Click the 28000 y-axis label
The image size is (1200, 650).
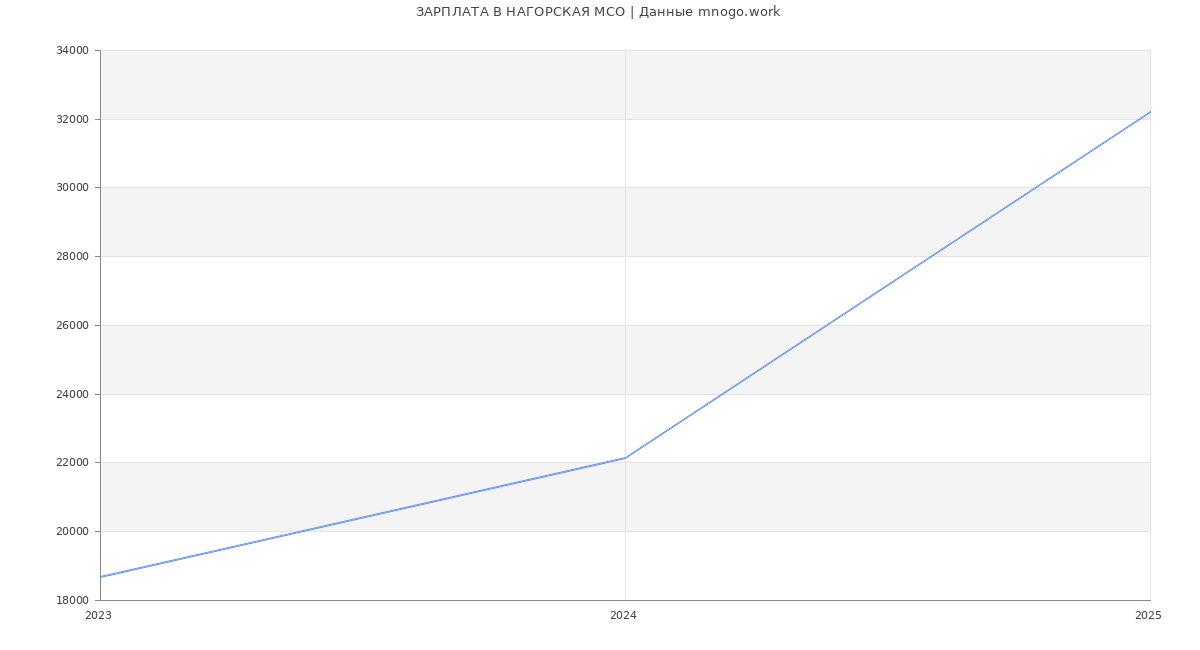point(72,257)
